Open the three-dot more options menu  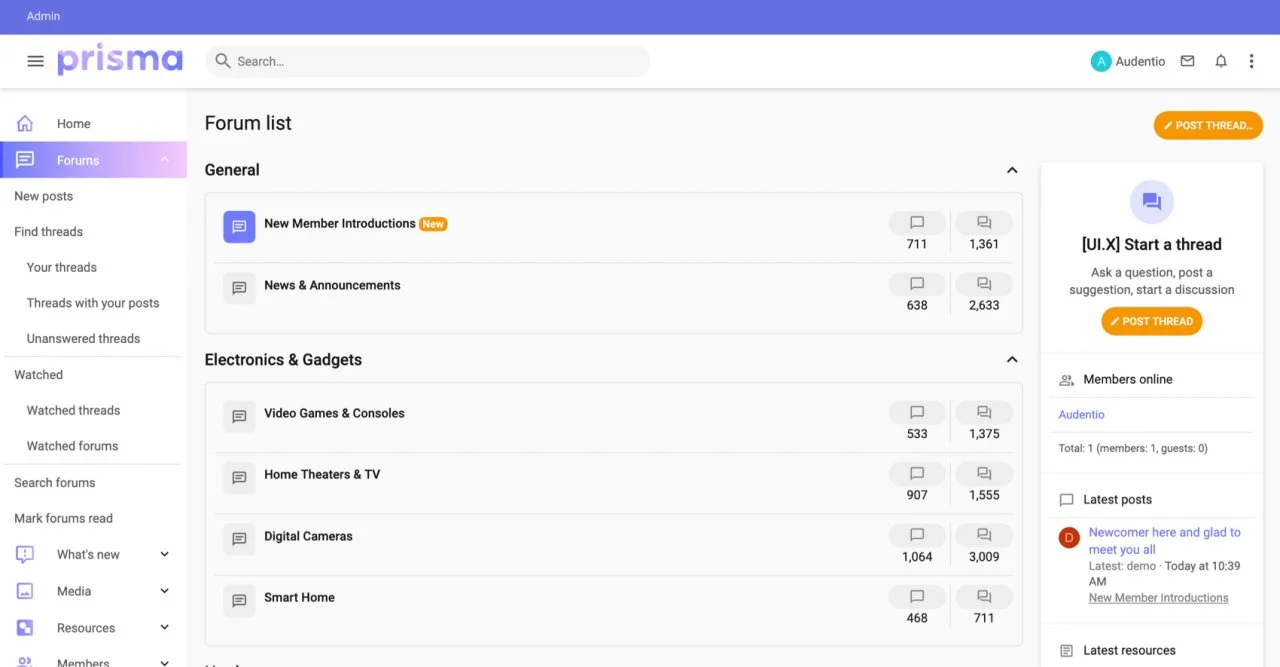(x=1251, y=61)
